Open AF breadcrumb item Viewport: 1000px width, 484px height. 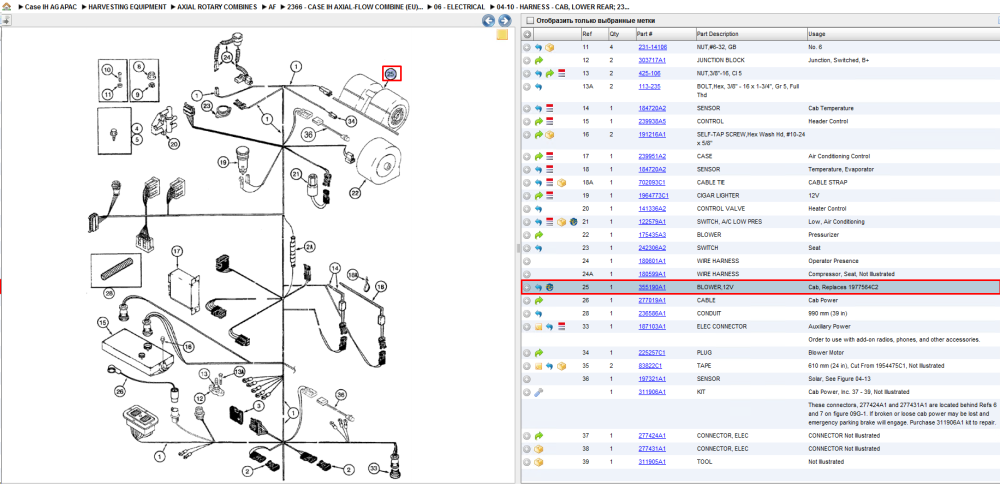click(272, 6)
